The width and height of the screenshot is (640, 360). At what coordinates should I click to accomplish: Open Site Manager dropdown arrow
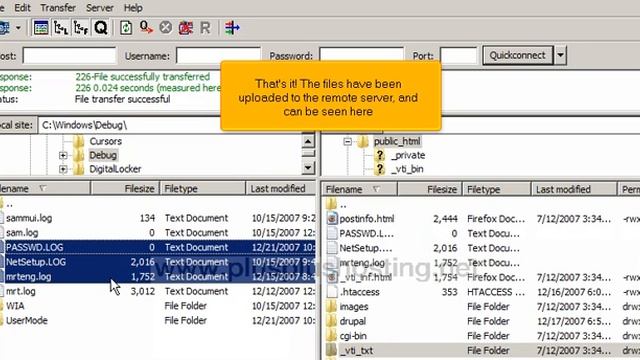click(x=18, y=28)
